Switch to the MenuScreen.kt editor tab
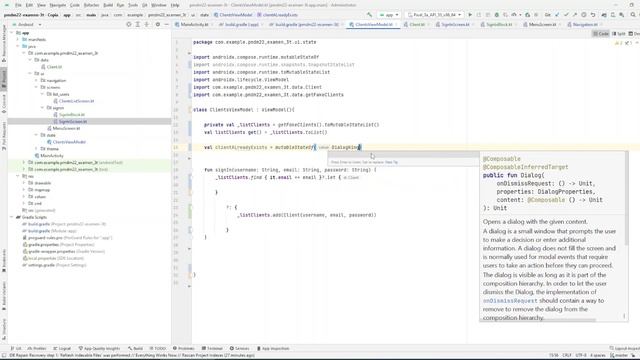The width and height of the screenshot is (640, 360). (x=542, y=24)
